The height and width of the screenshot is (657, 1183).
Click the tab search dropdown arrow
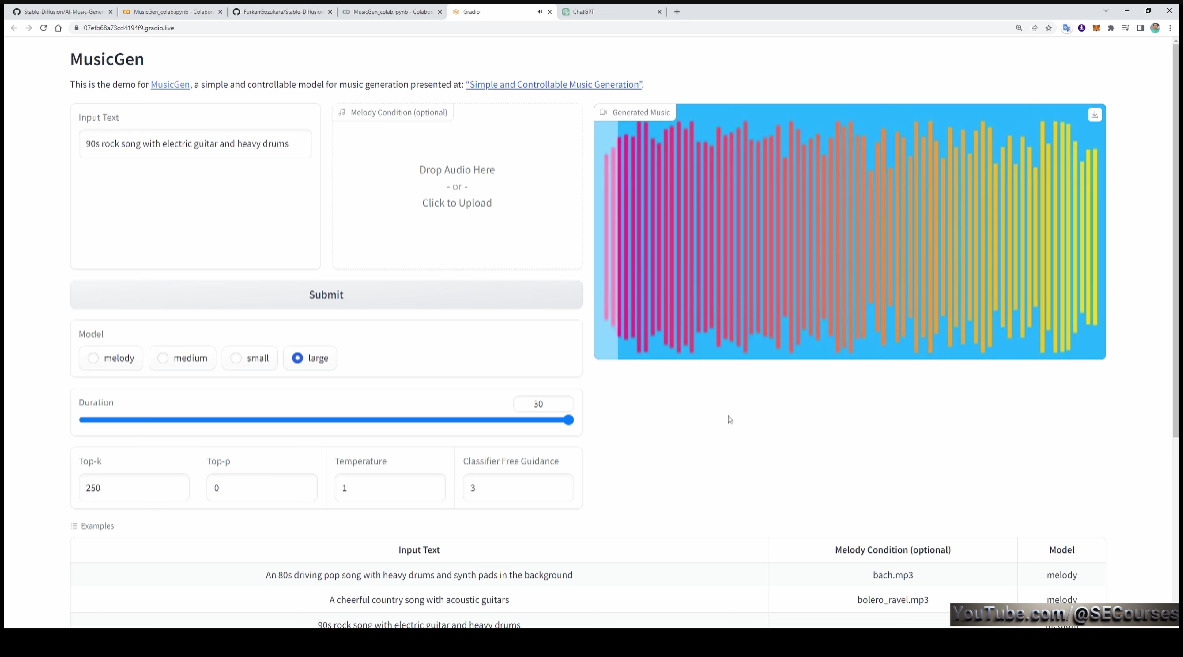1106,11
